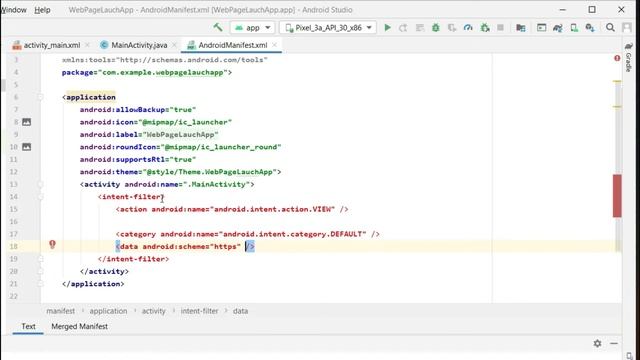Run the app with green play button
This screenshot has width=640, height=360.
pos(387,28)
